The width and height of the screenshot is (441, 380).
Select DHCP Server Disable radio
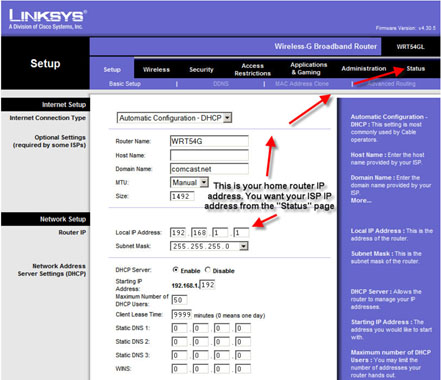208,270
